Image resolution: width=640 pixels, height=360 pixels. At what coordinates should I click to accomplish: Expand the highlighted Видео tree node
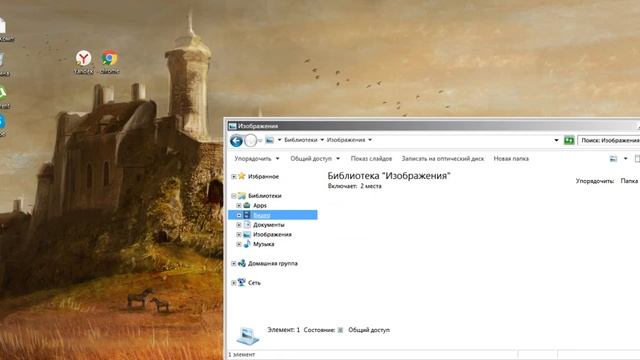[239, 215]
